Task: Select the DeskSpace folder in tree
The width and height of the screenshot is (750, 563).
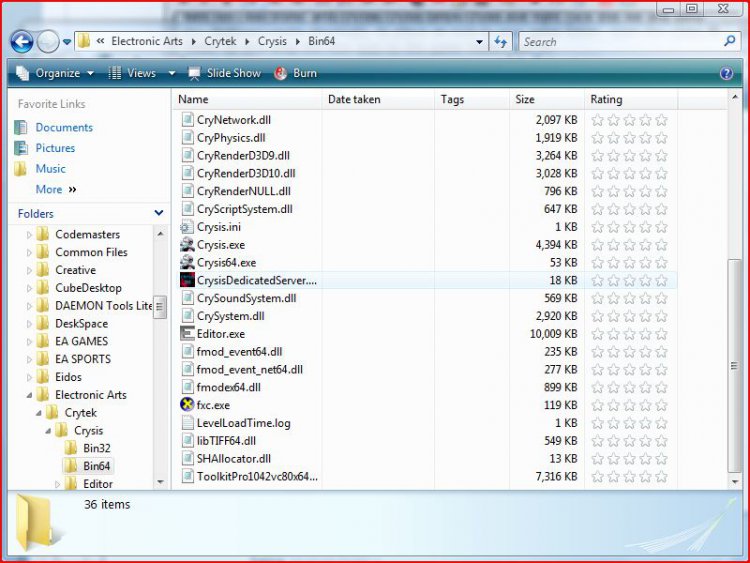Action: coord(81,324)
